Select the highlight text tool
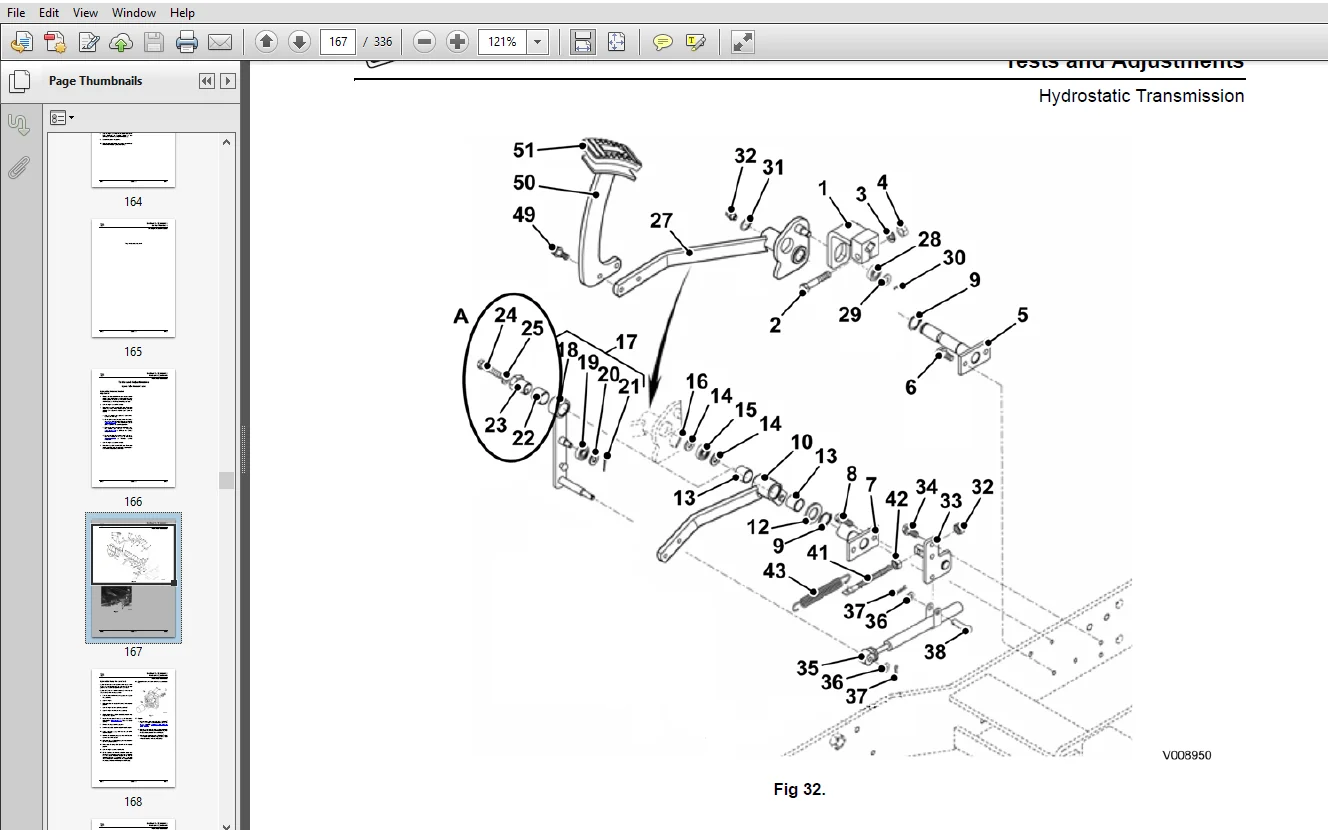This screenshot has width=1328, height=830. pos(696,42)
